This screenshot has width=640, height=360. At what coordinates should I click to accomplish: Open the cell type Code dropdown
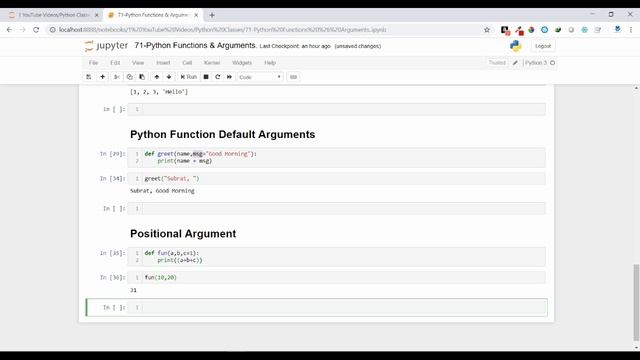point(260,77)
